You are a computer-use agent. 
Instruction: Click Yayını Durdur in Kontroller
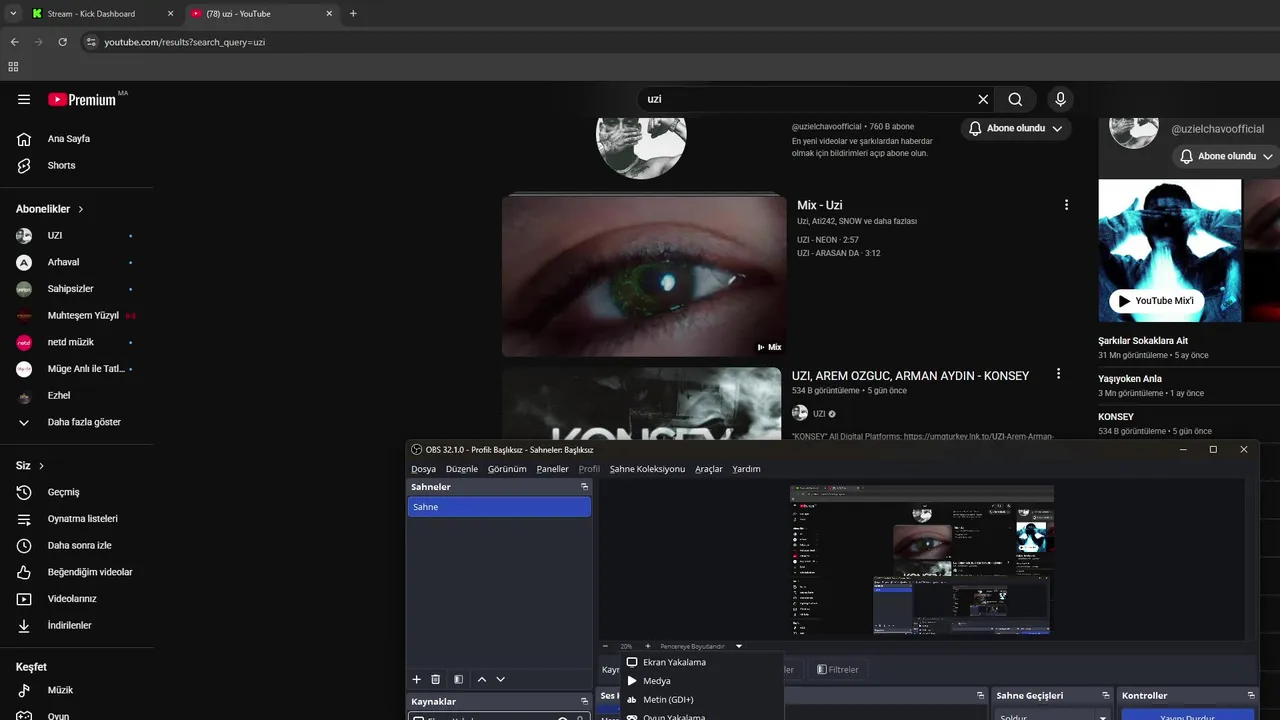(1187, 715)
